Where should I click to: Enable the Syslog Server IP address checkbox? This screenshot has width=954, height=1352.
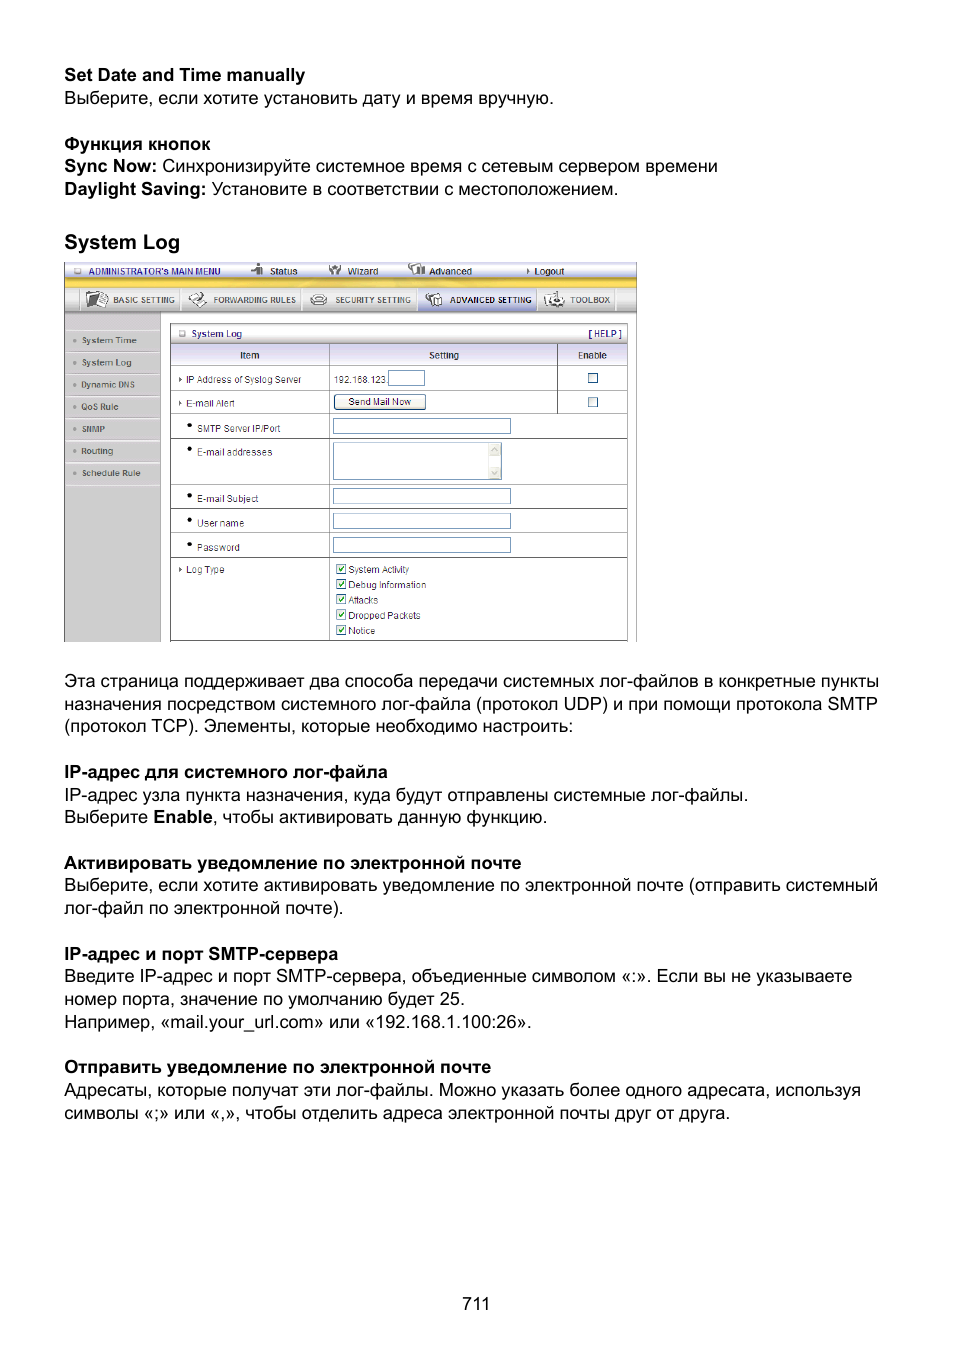click(x=593, y=378)
